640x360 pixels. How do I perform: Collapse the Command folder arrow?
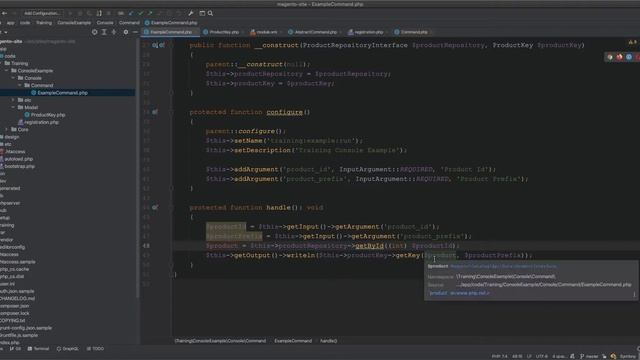pos(20,85)
